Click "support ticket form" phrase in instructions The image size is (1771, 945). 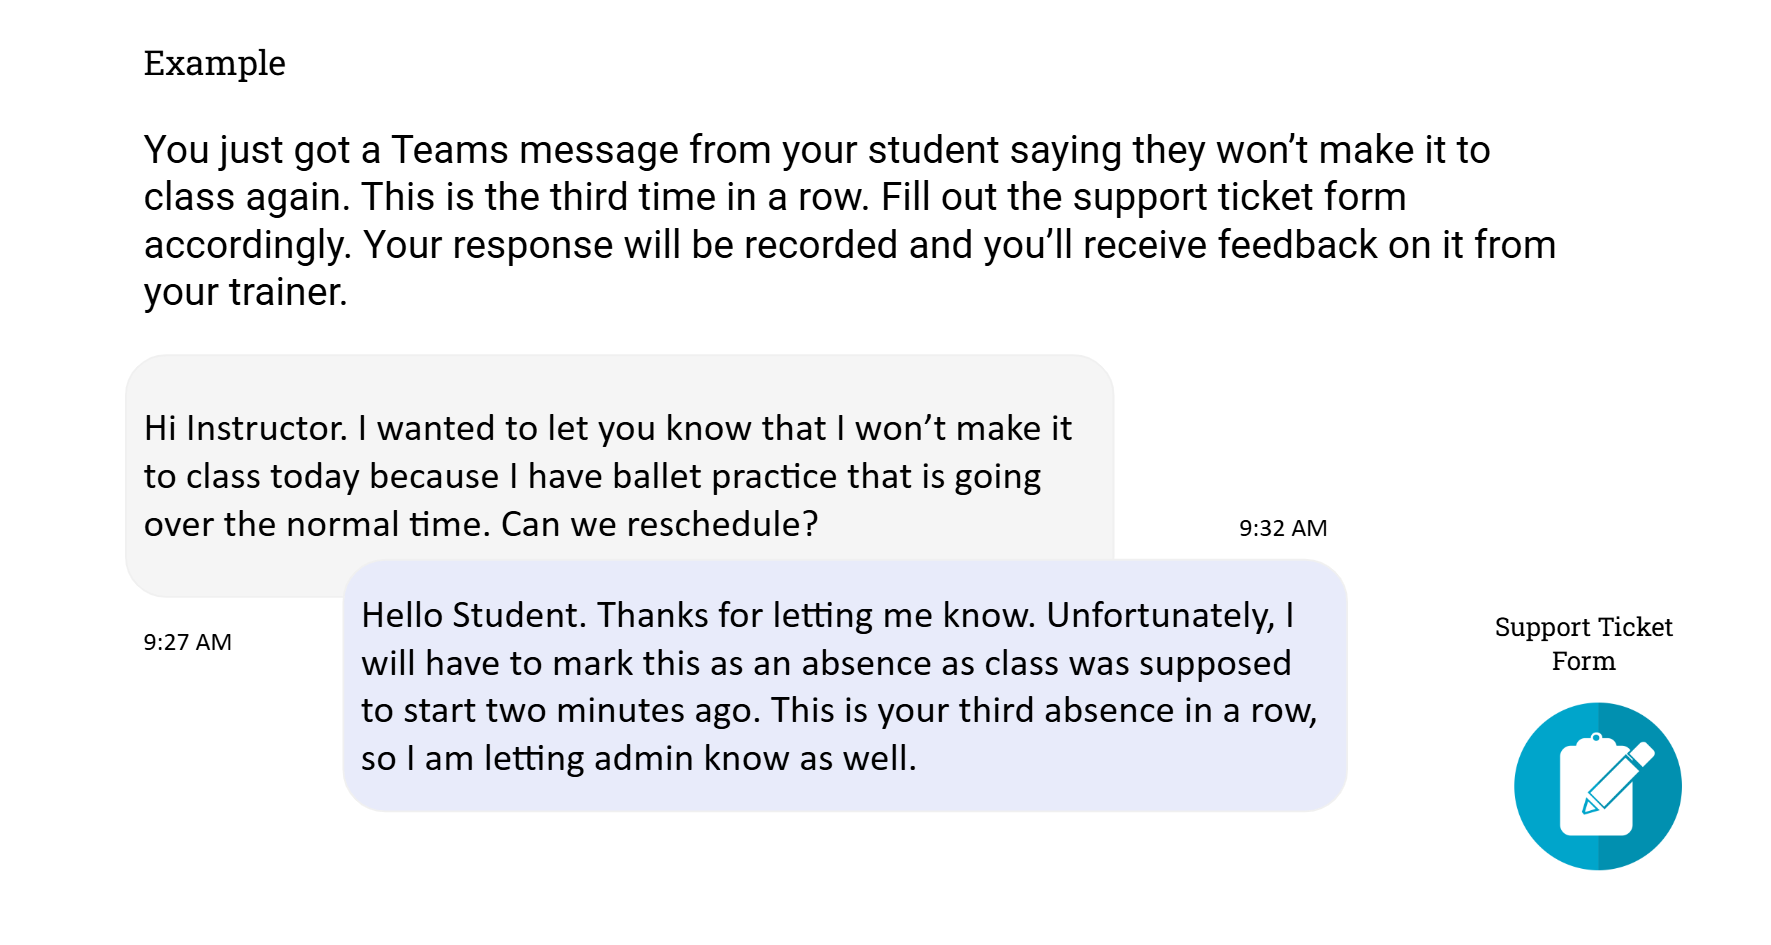1239,197
